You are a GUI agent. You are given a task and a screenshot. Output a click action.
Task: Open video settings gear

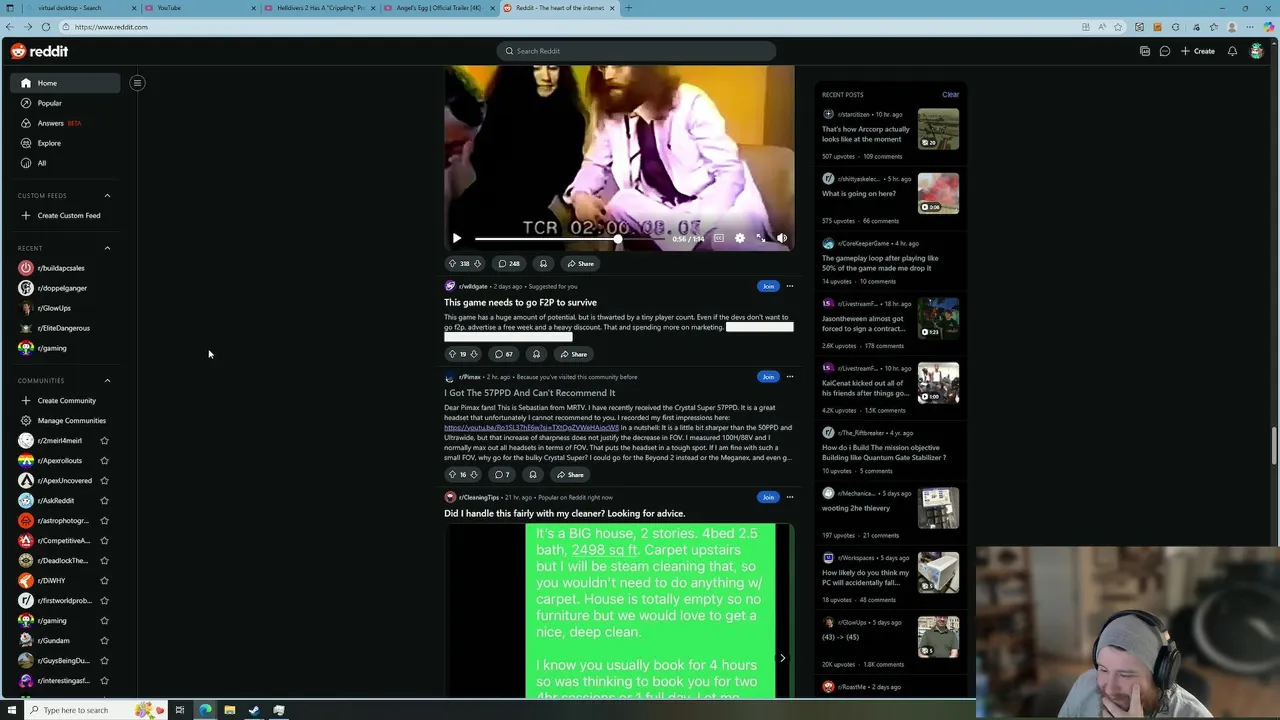point(739,238)
